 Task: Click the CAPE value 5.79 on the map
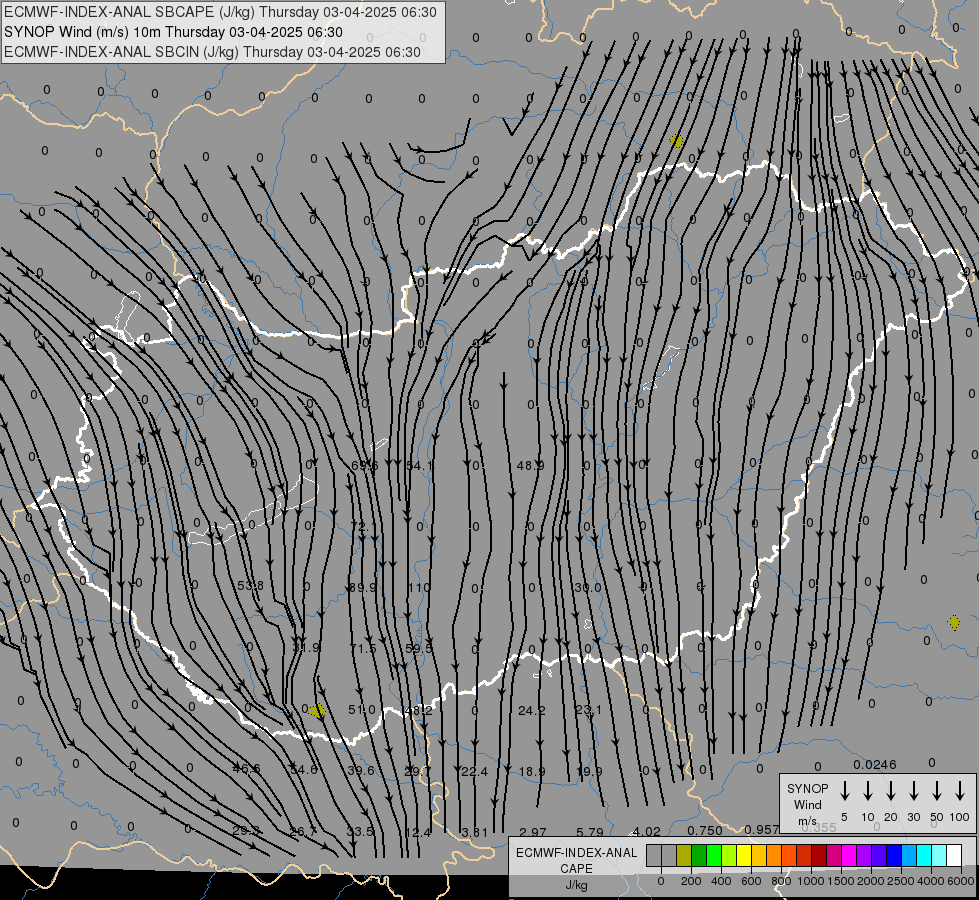click(589, 832)
